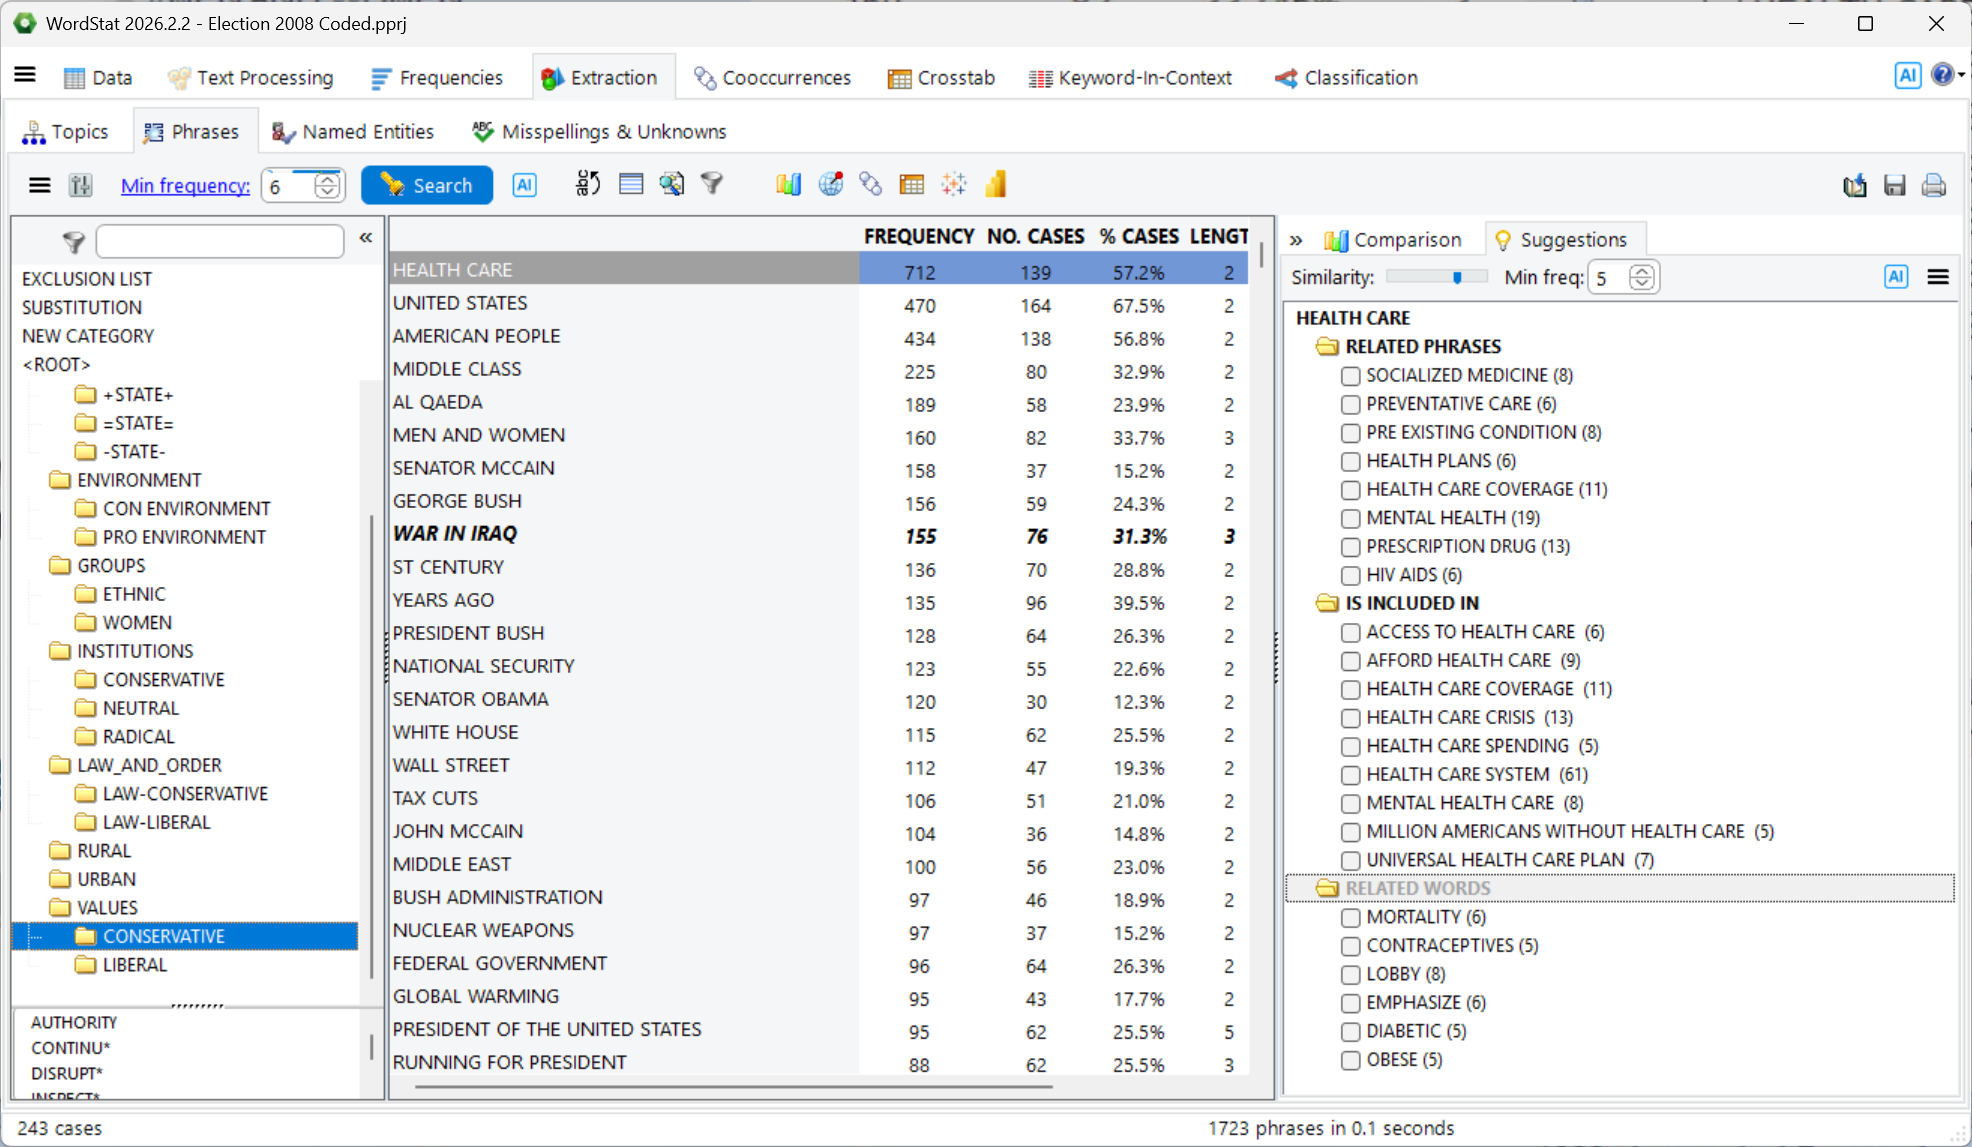1972x1147 pixels.
Task: Check the PRESCRIPTION DRUG checkbox
Action: tap(1351, 547)
